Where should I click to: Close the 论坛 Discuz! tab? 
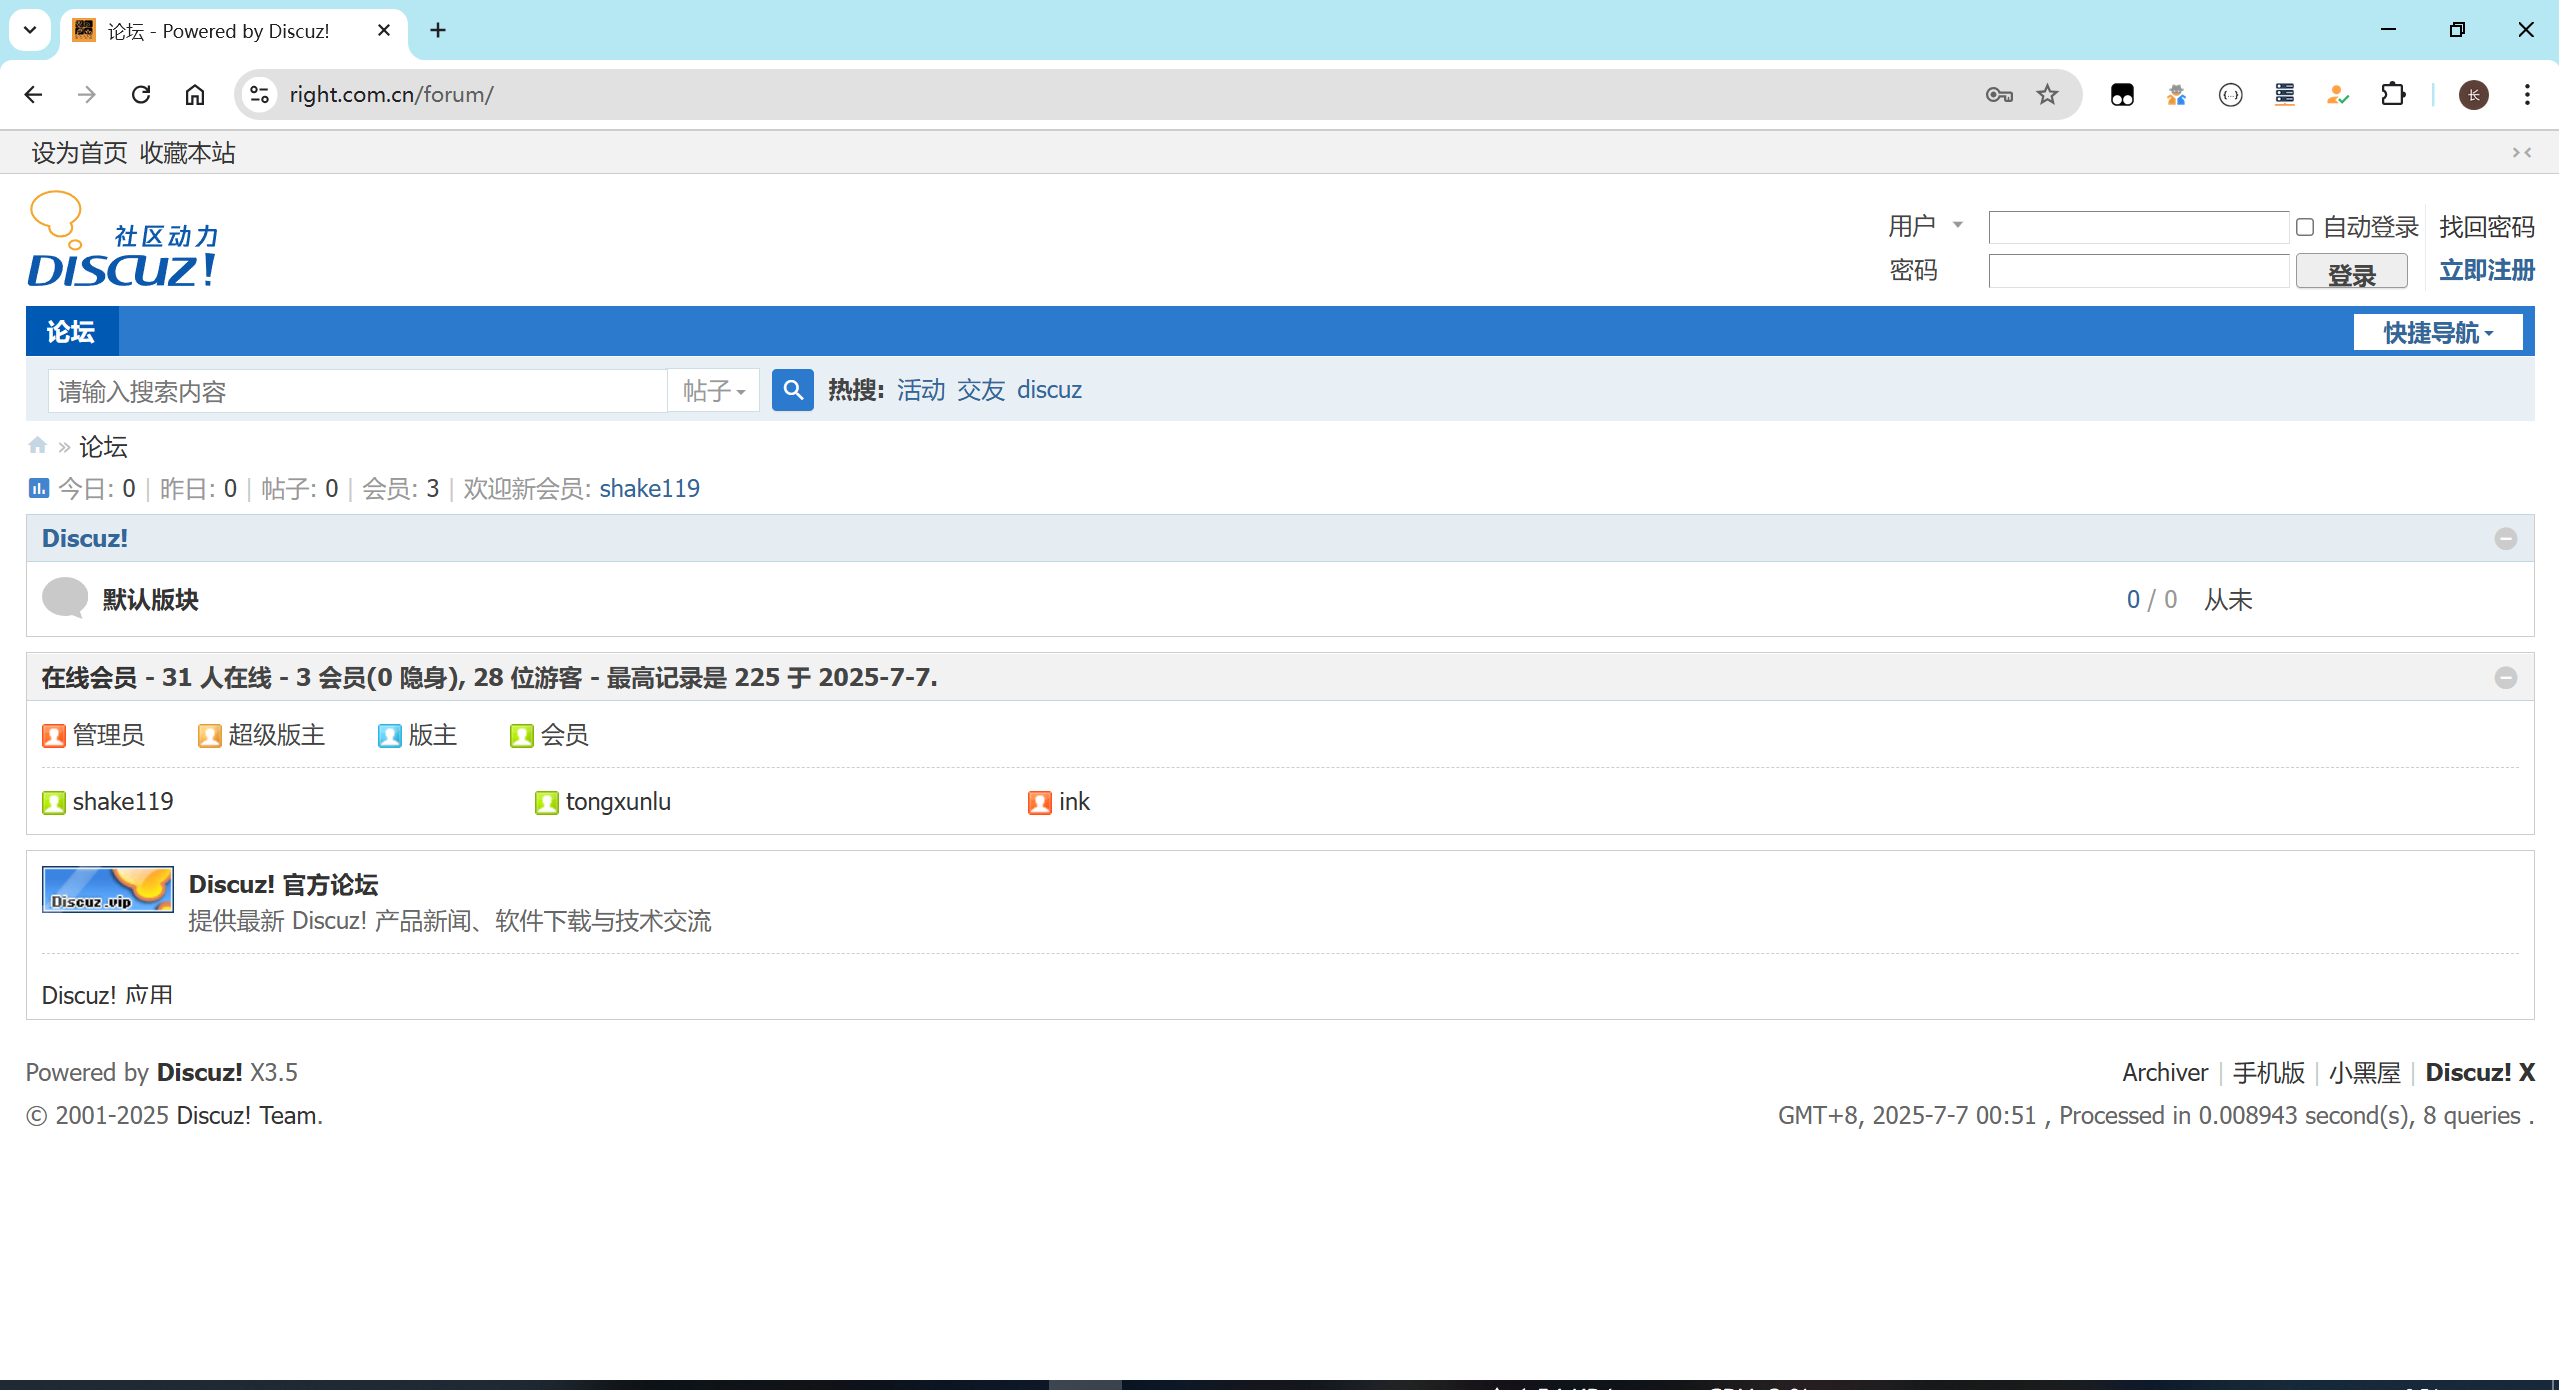384,31
